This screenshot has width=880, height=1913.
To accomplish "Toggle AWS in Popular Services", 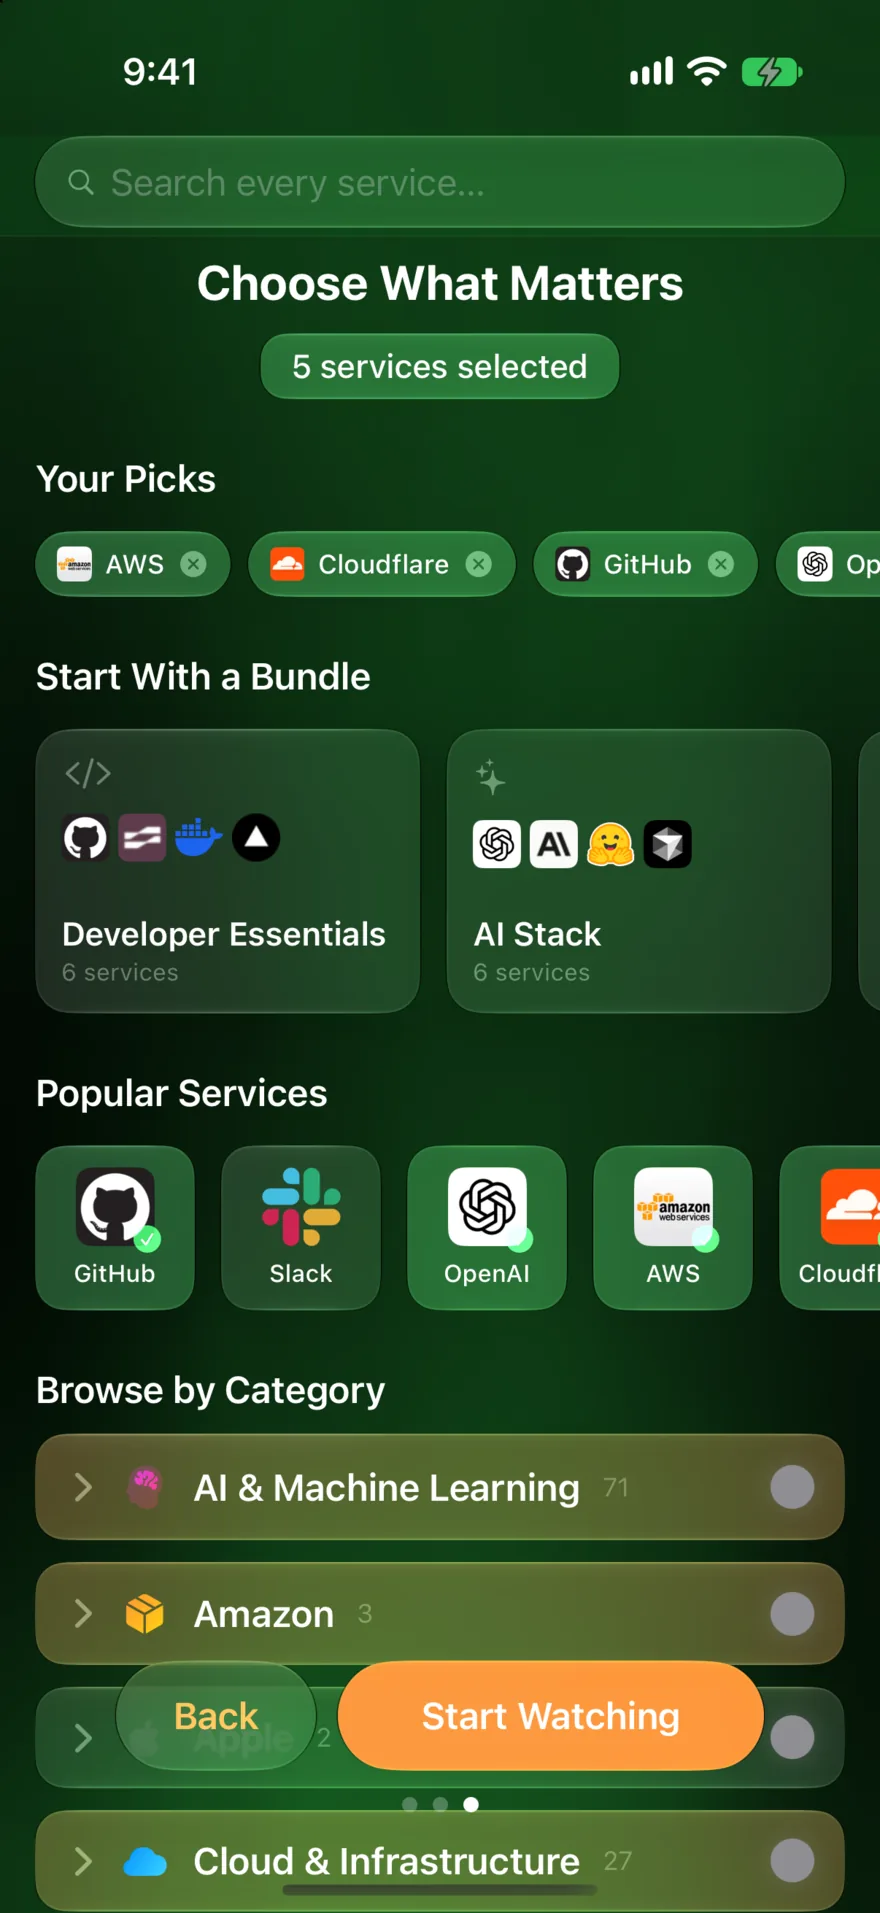I will pos(673,1227).
